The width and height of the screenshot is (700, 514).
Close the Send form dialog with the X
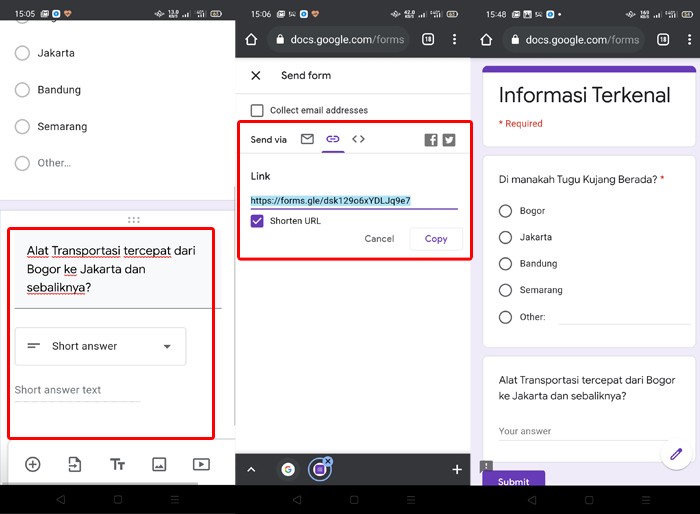pyautogui.click(x=256, y=75)
